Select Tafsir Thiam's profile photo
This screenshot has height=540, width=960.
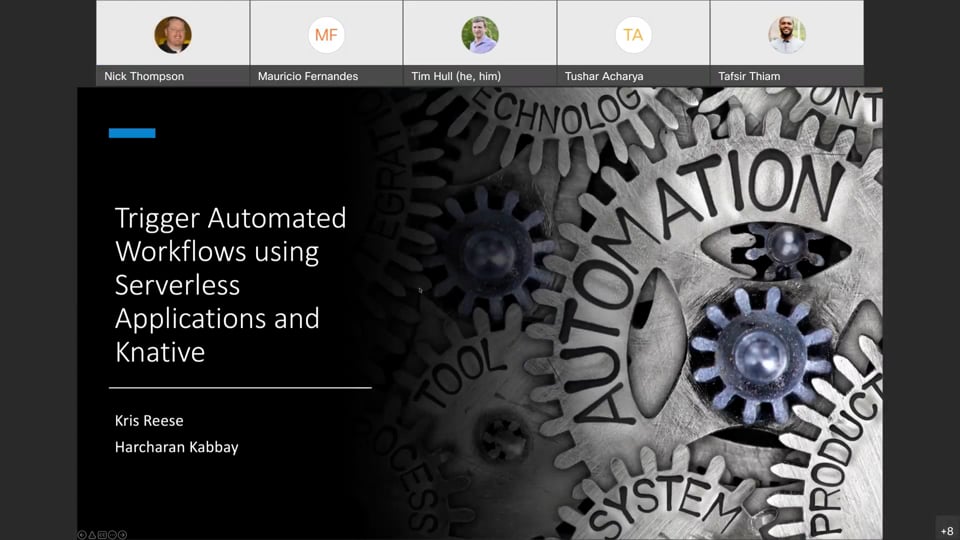tap(787, 35)
